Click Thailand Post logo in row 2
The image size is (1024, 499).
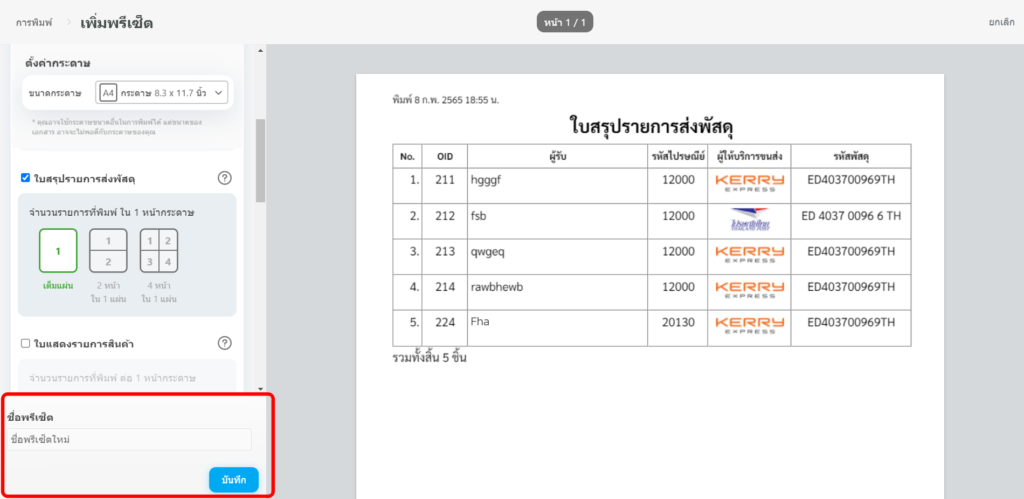click(x=749, y=219)
